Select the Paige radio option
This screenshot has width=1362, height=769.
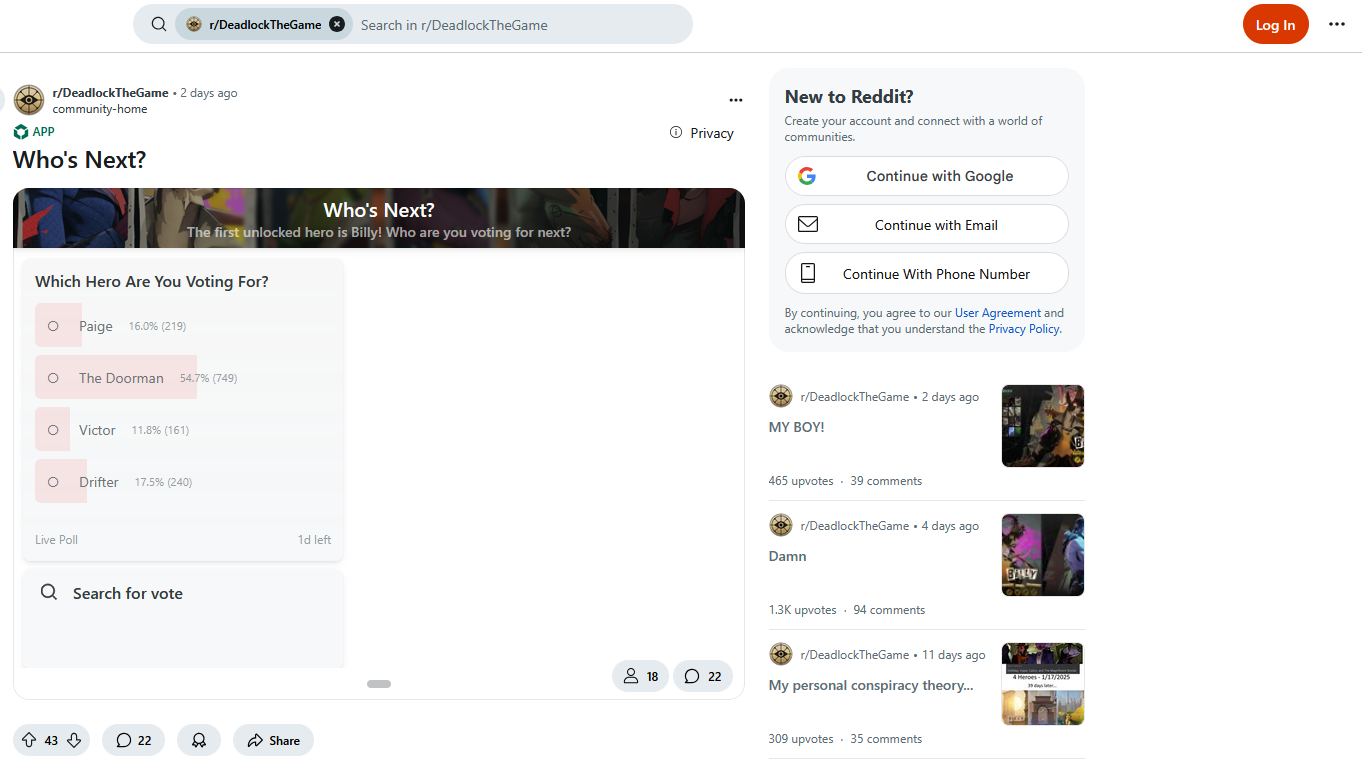pyautogui.click(x=54, y=326)
